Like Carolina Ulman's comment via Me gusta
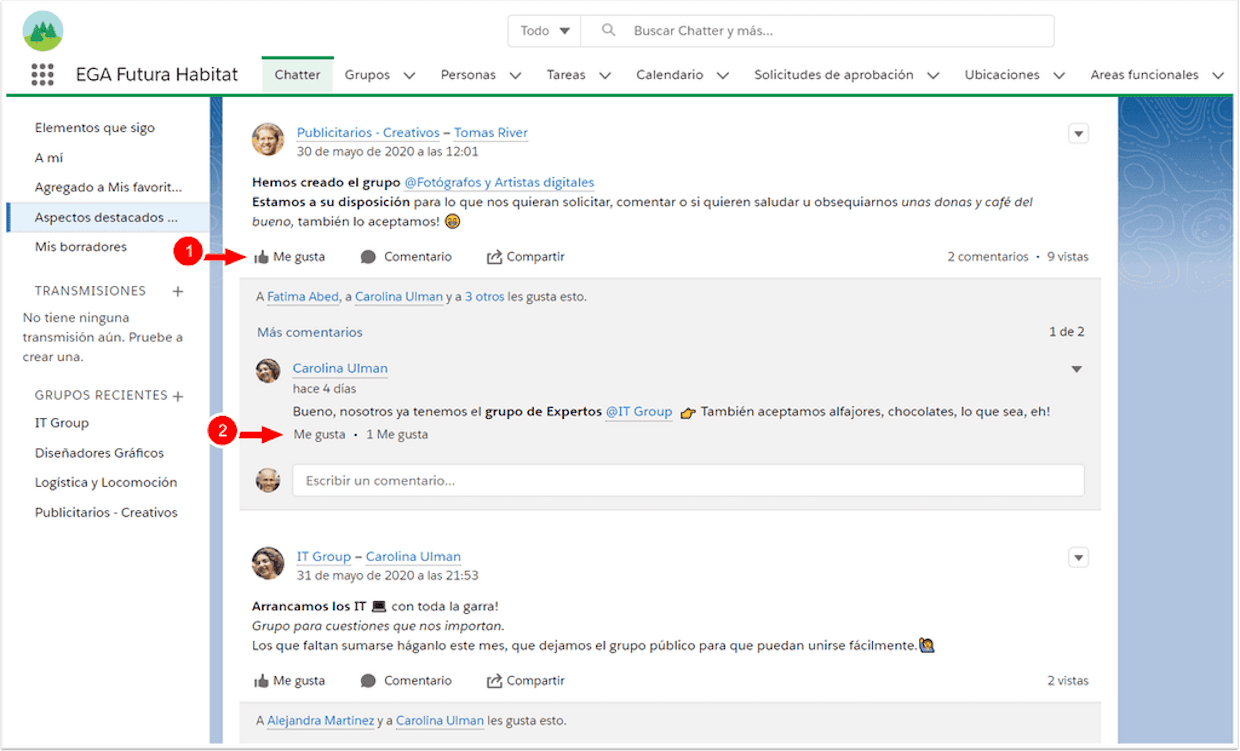 tap(319, 435)
